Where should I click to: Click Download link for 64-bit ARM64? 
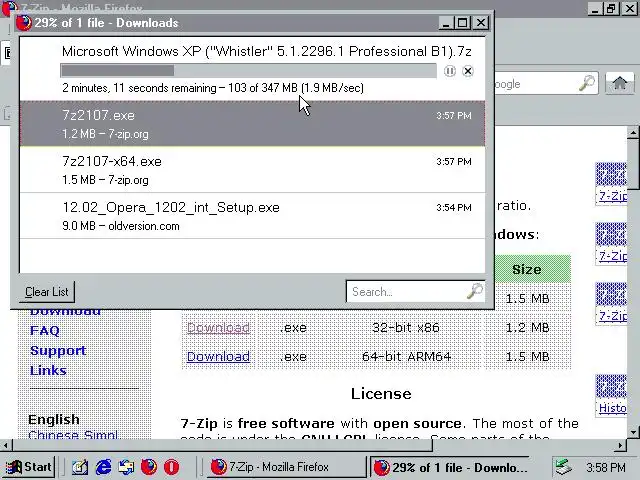[218, 357]
